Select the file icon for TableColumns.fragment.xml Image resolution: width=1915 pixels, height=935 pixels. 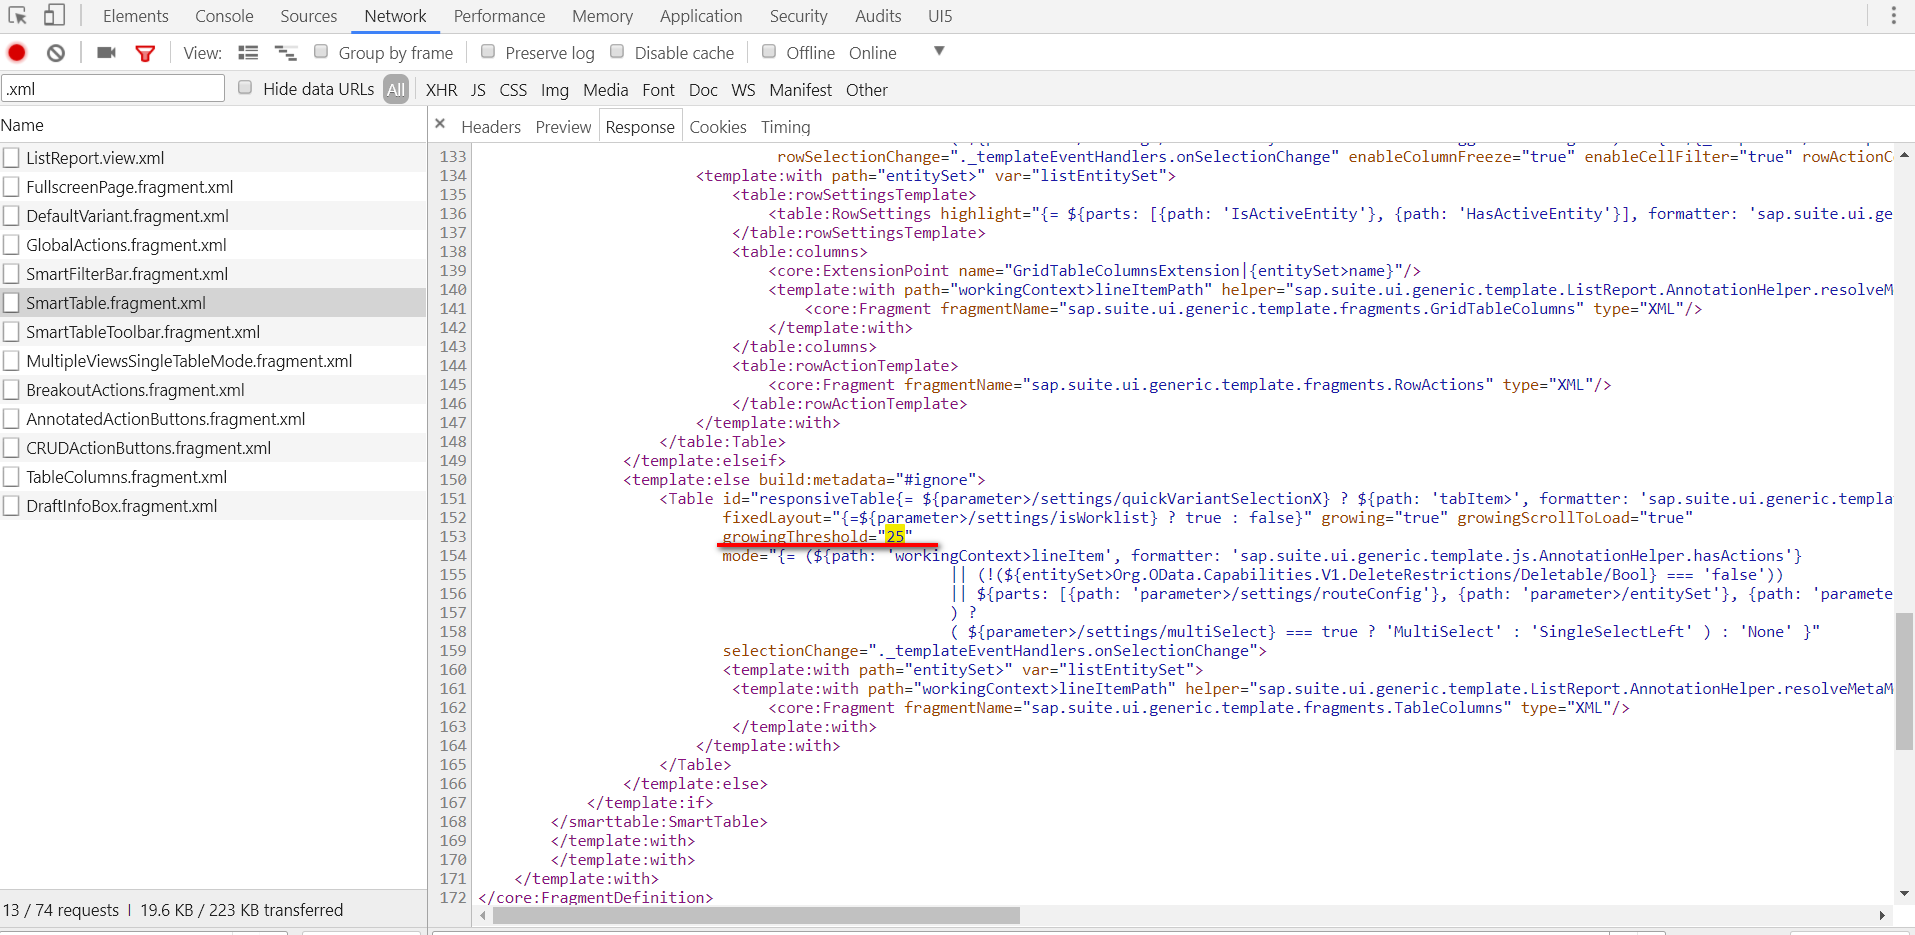pyautogui.click(x=11, y=477)
